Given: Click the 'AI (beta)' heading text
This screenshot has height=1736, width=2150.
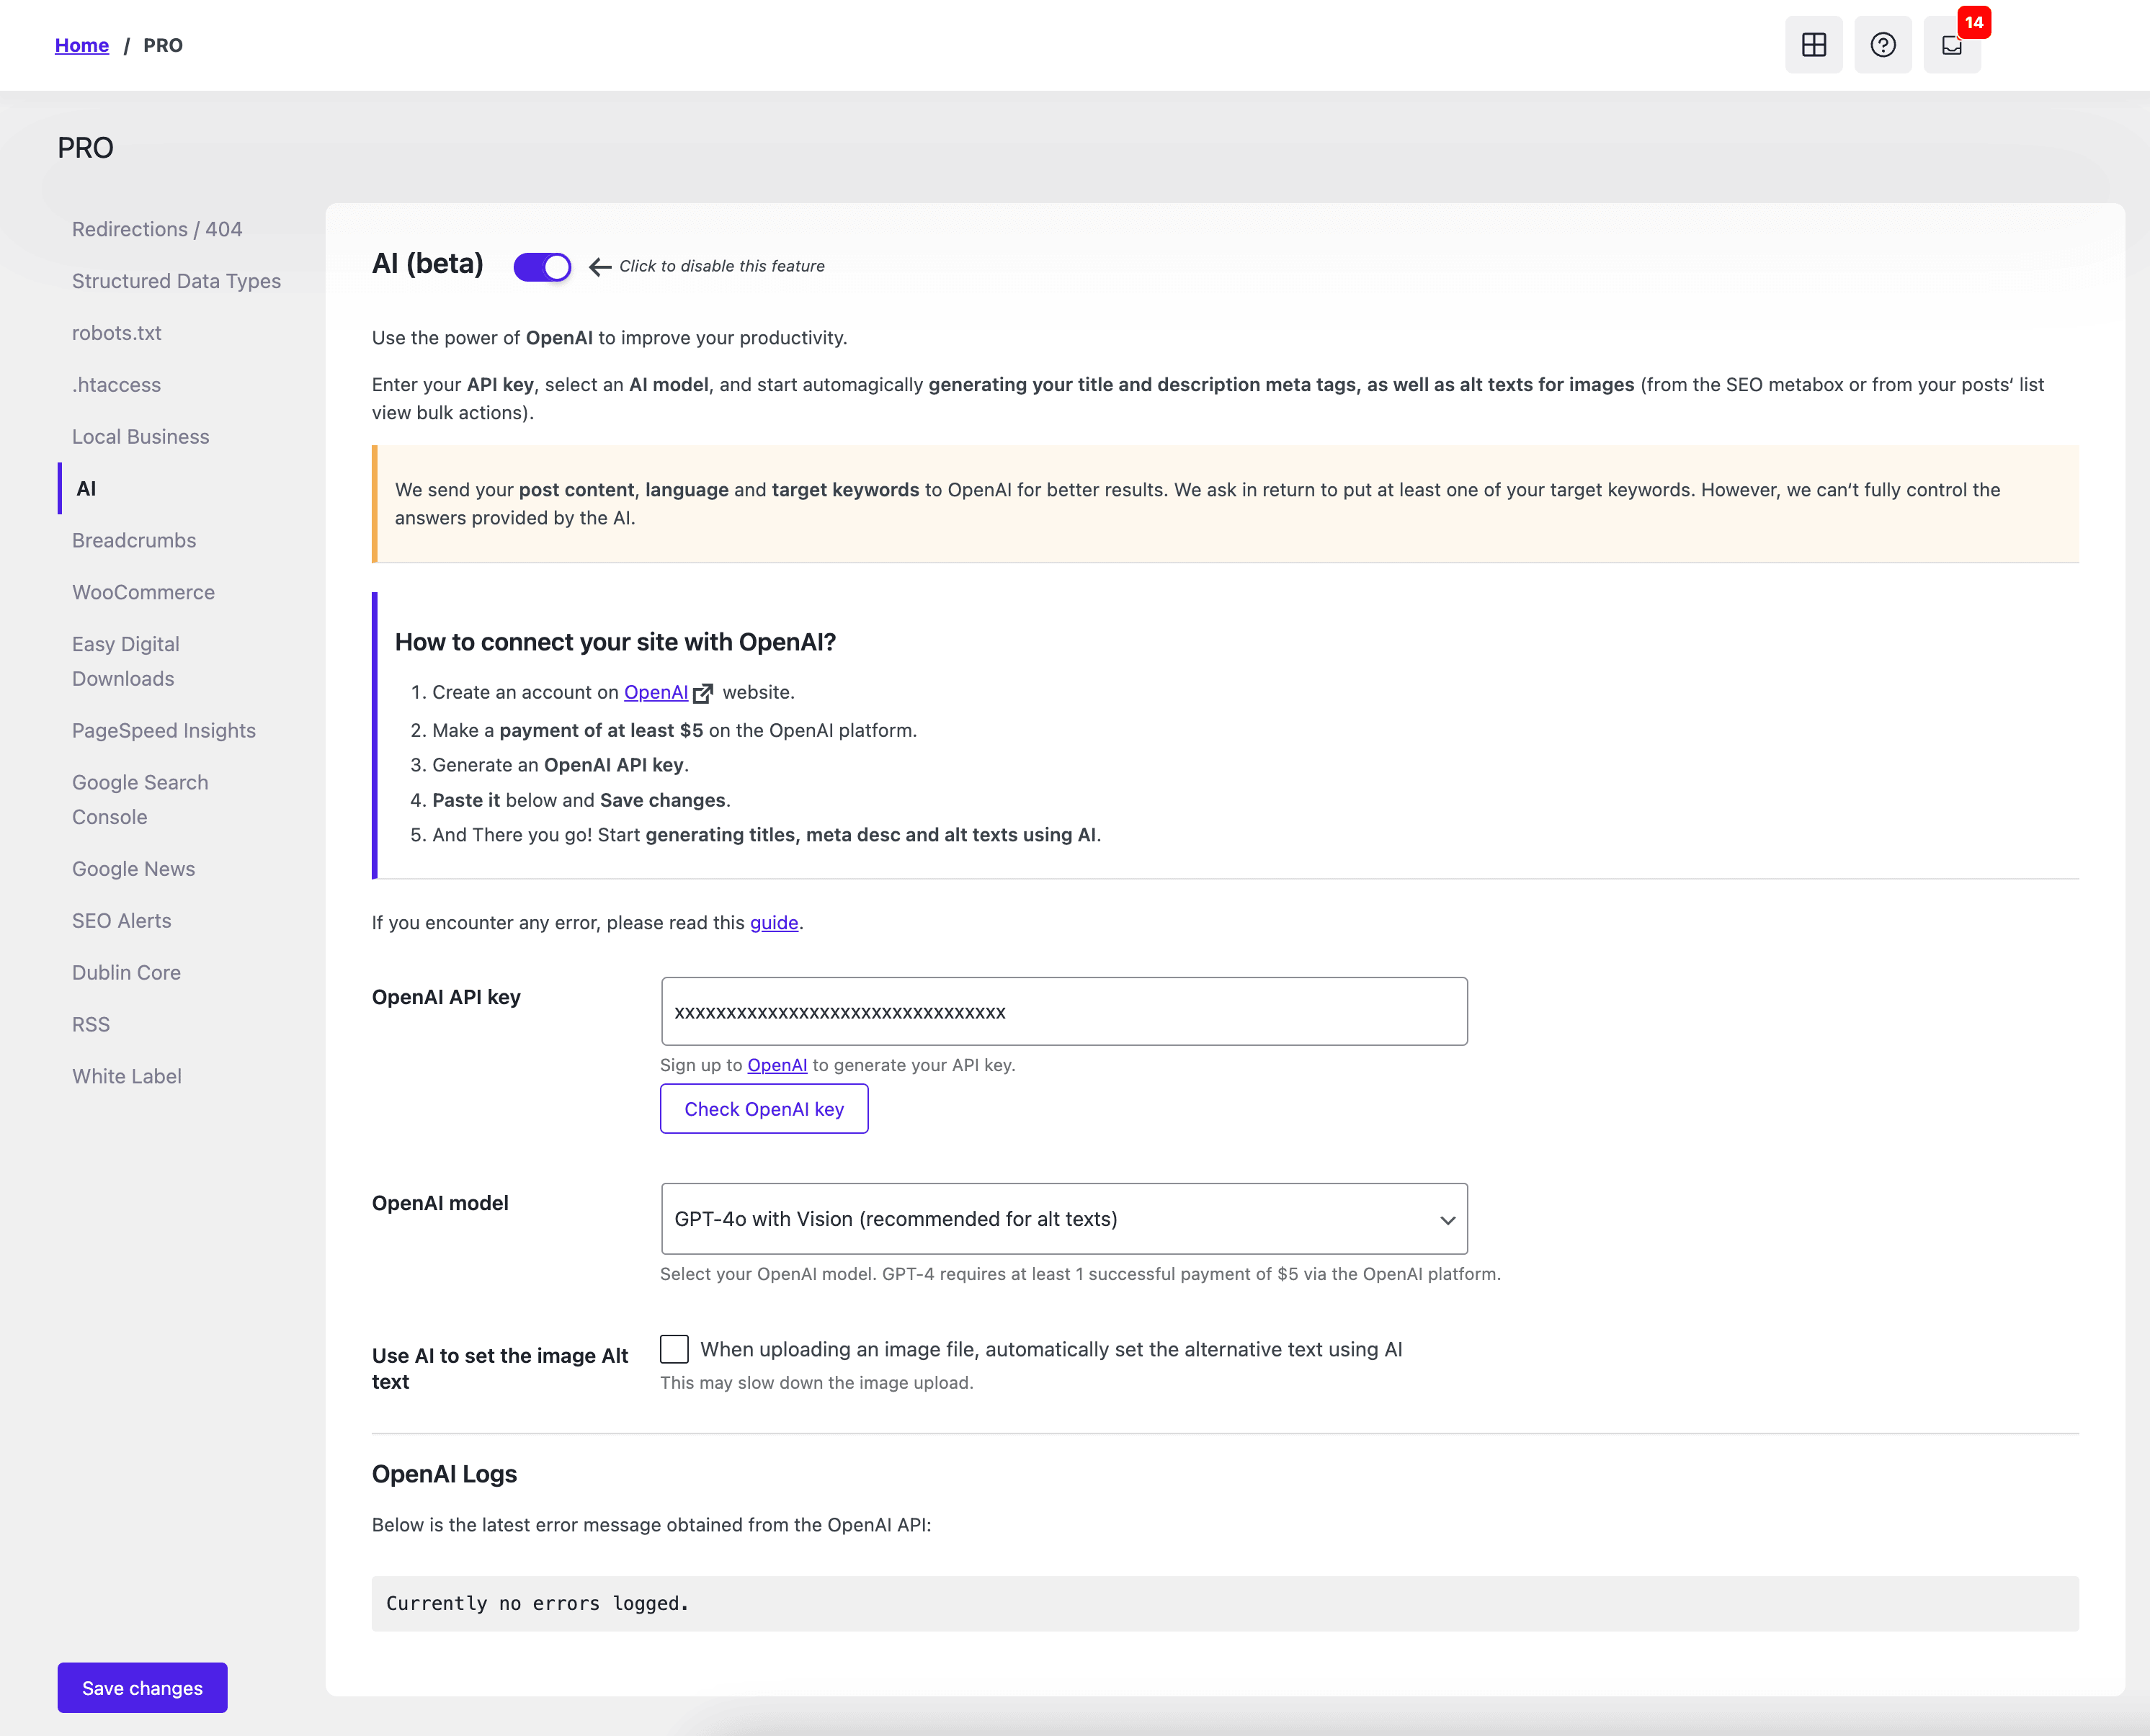Looking at the screenshot, I should coord(428,264).
